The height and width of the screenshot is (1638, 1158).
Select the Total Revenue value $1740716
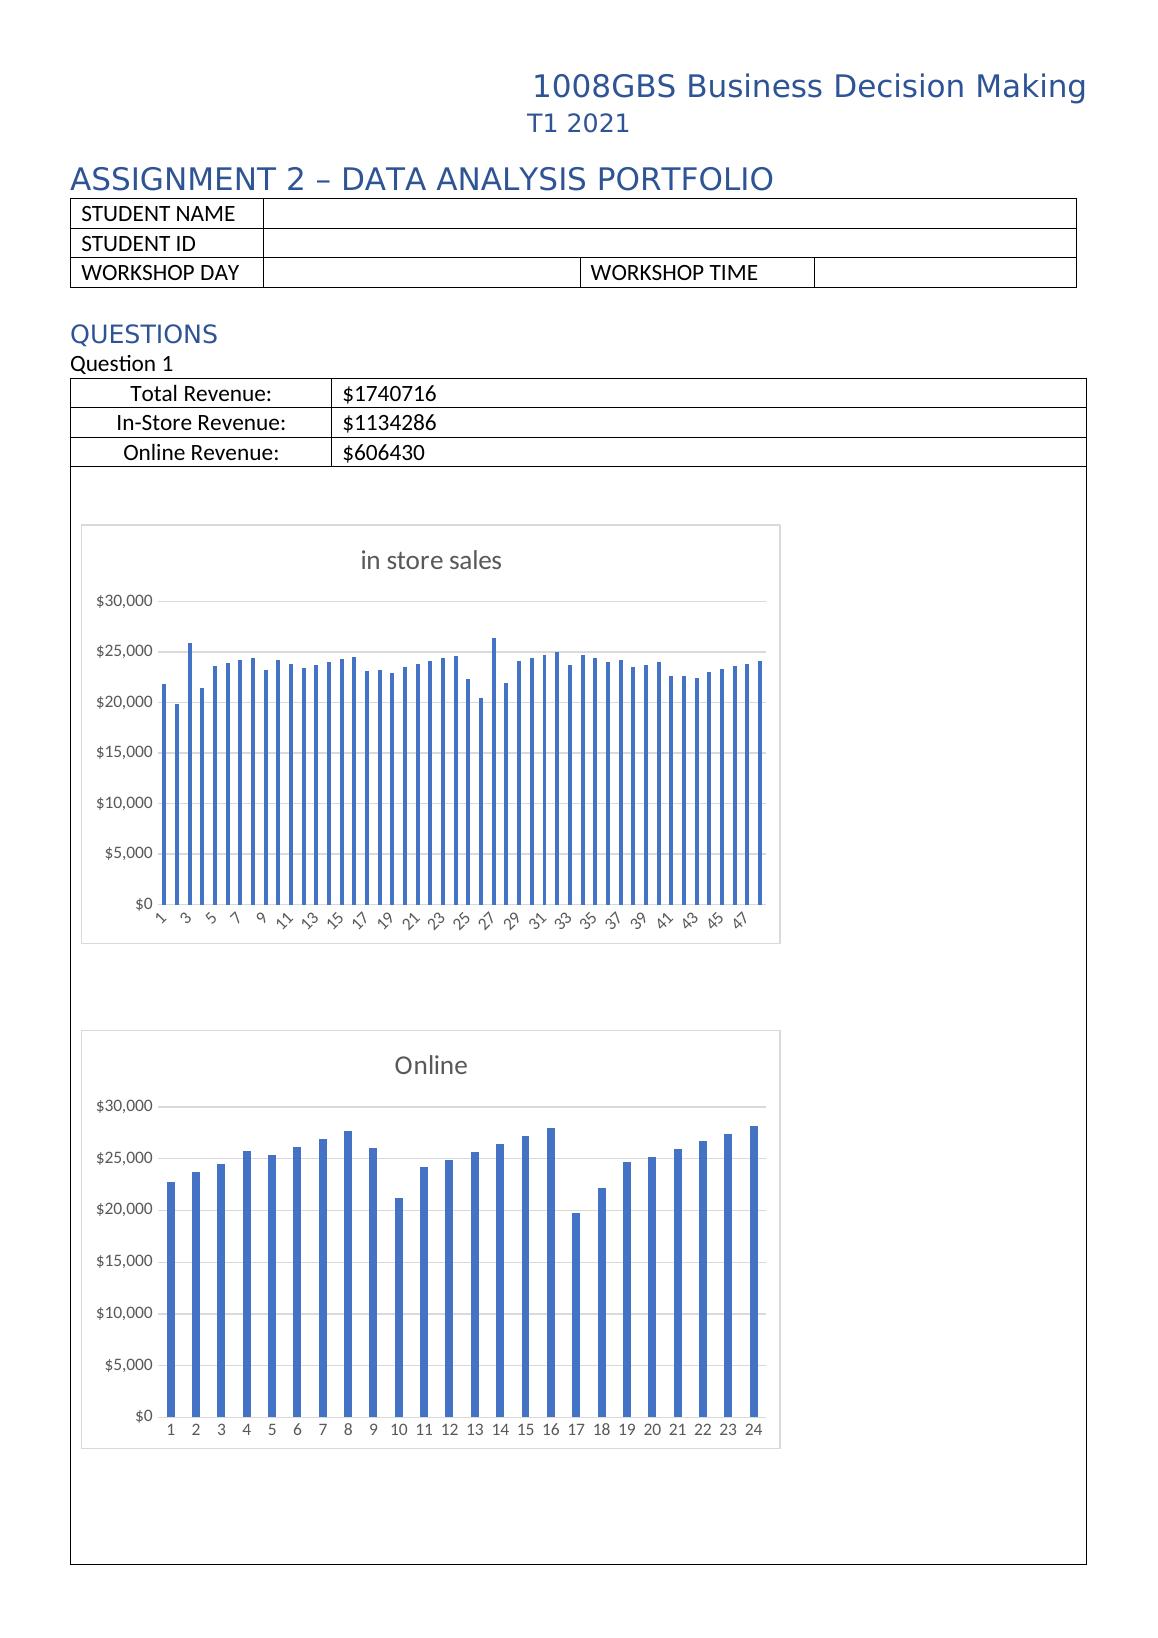(389, 394)
